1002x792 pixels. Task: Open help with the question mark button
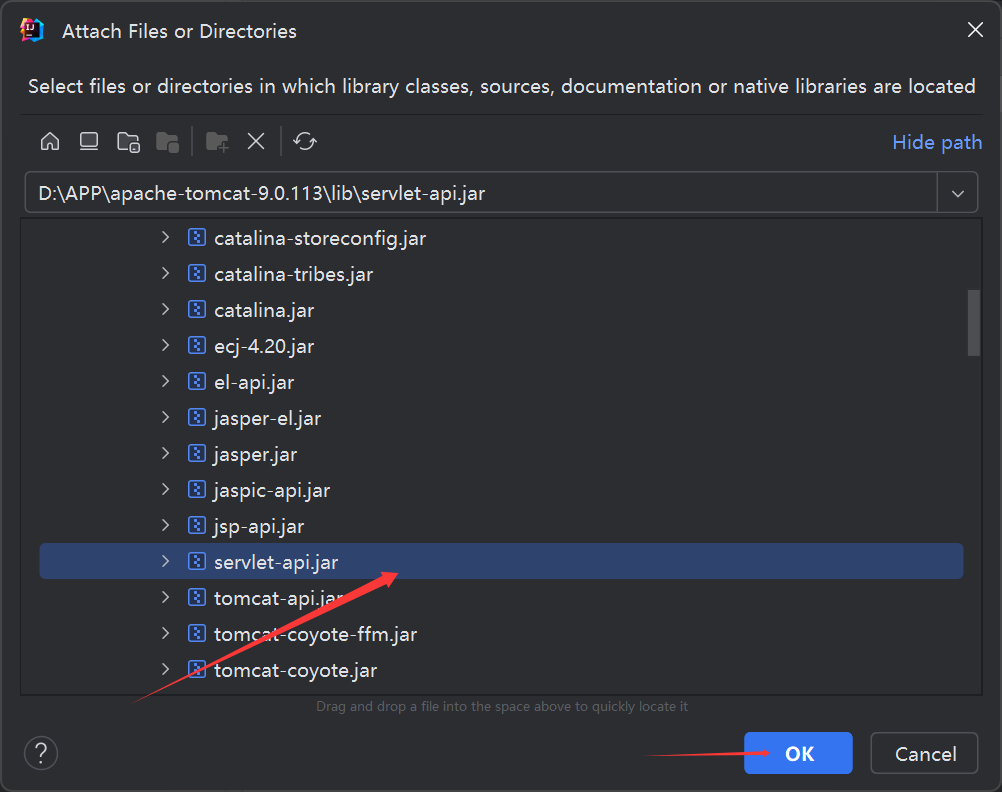point(41,753)
